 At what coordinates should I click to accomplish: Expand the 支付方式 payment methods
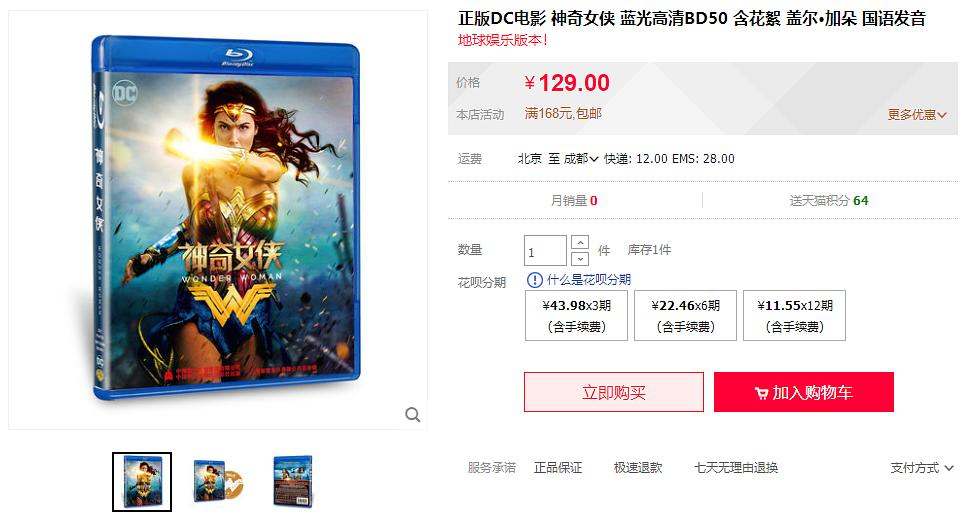click(x=922, y=468)
